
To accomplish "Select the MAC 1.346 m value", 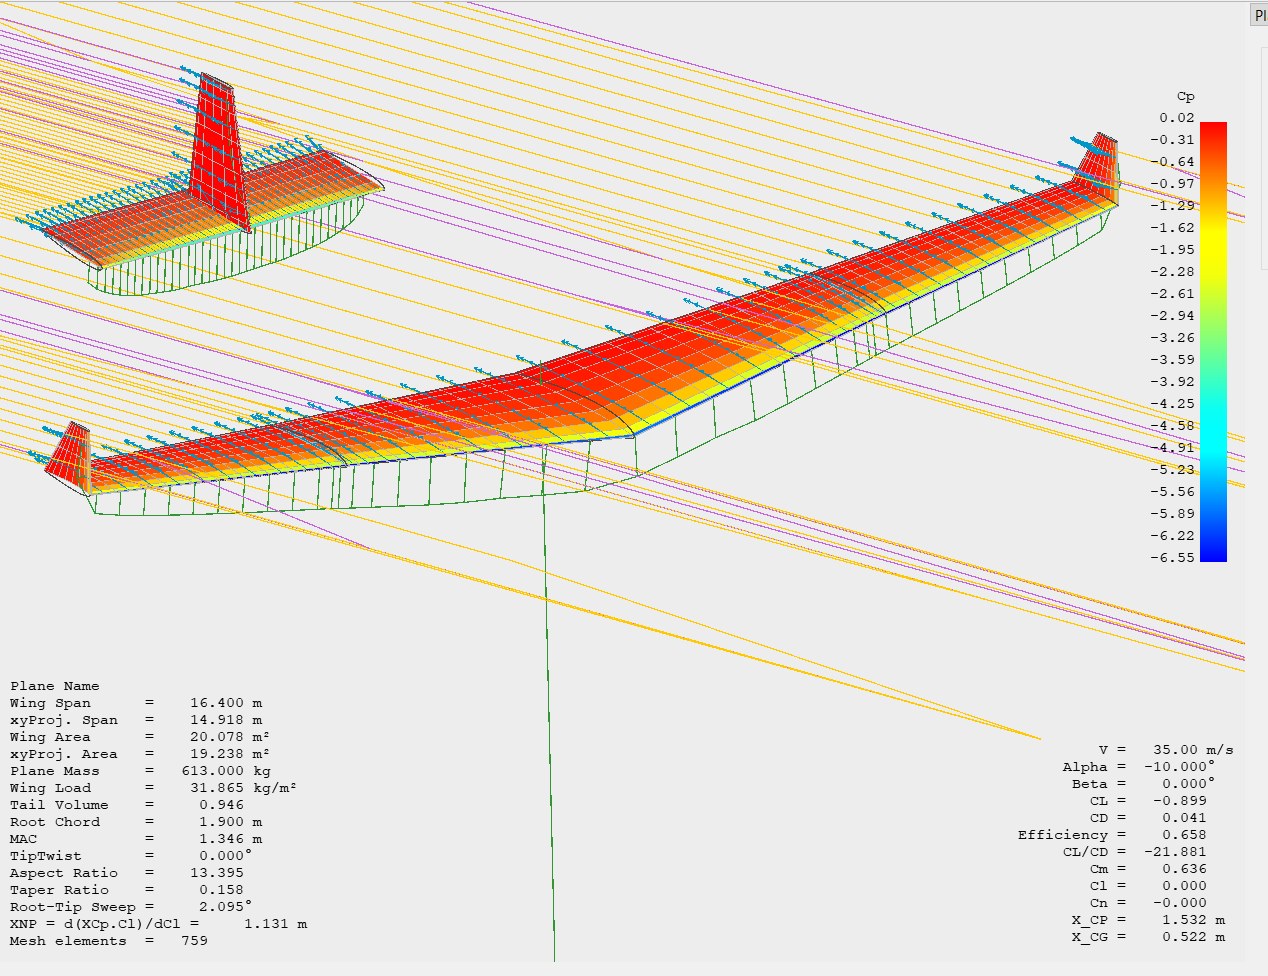I will 230,839.
